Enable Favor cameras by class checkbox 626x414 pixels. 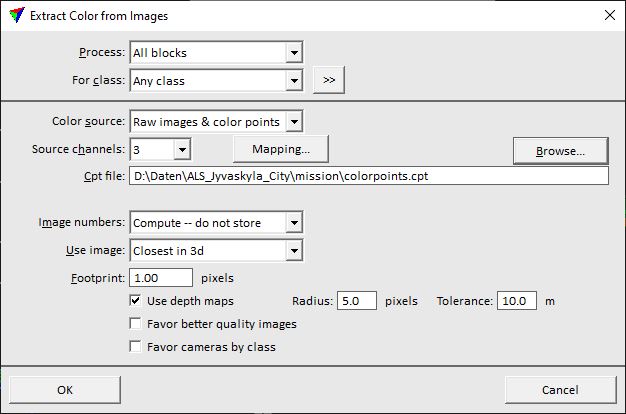(135, 347)
